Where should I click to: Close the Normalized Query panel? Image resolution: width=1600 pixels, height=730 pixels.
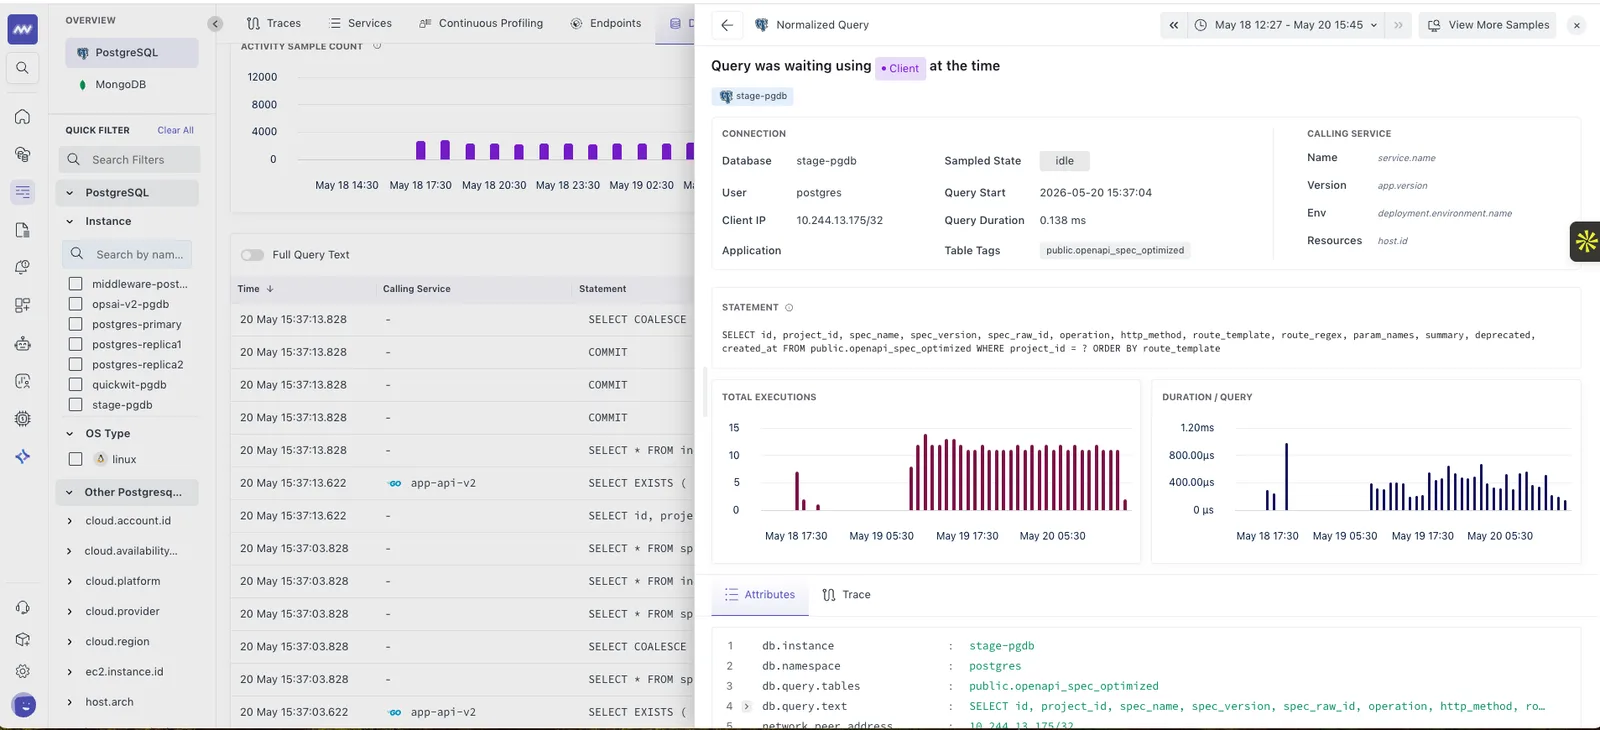pyautogui.click(x=1576, y=25)
